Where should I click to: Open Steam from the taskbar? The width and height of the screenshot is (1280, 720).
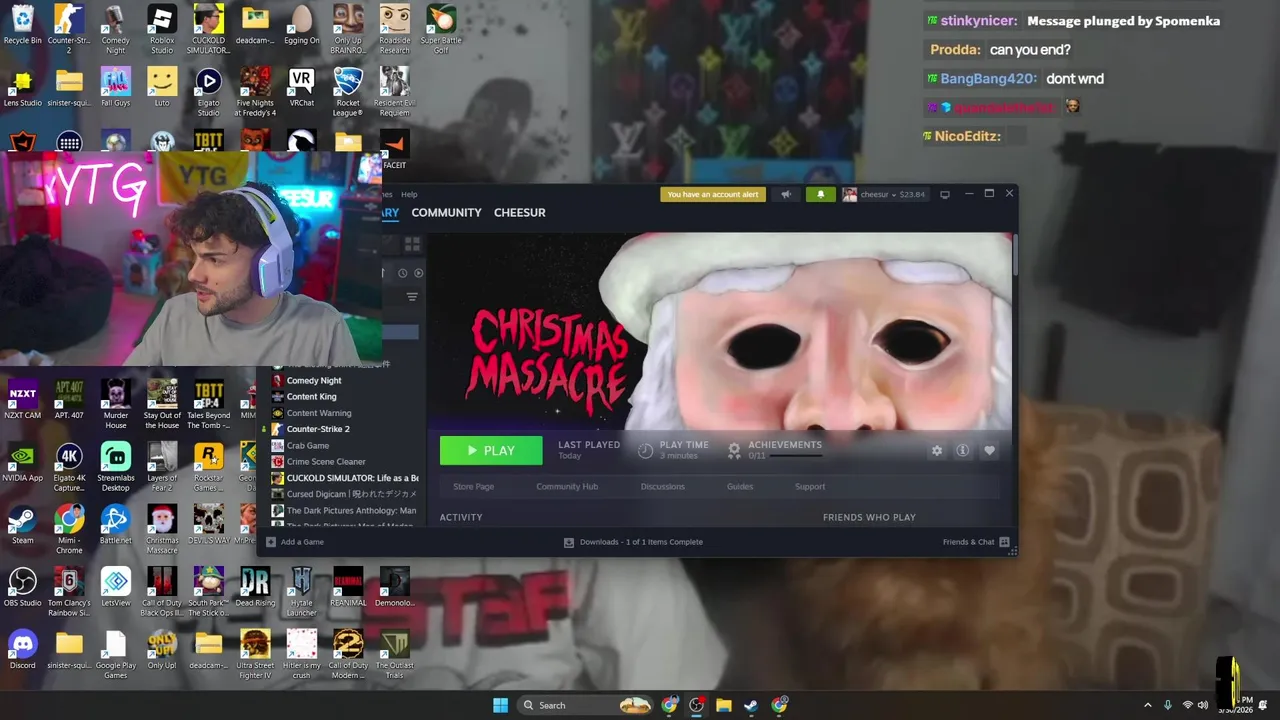[x=750, y=705]
